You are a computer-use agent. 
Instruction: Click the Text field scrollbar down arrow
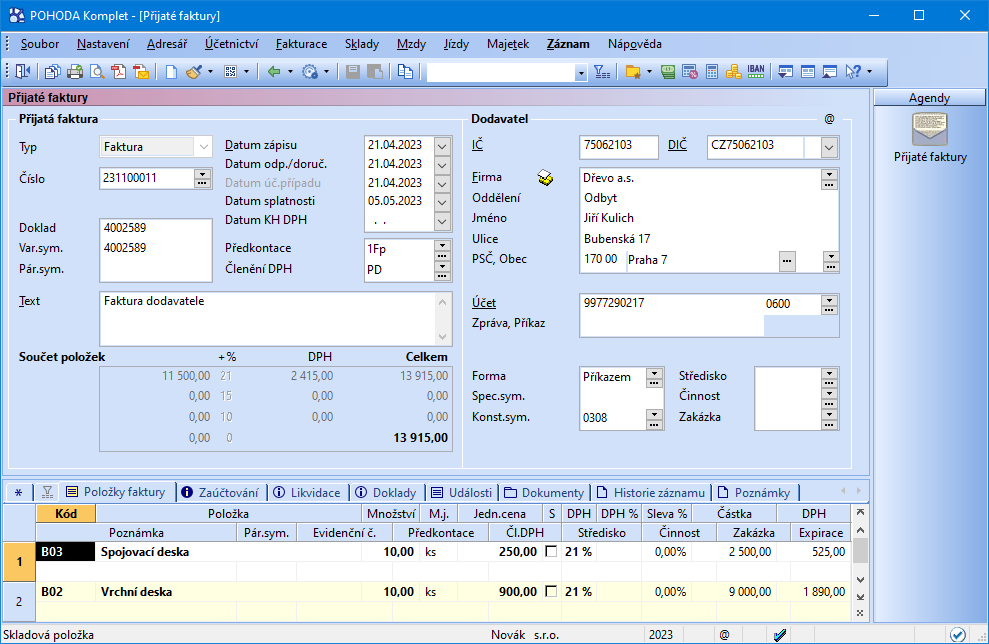pos(442,336)
